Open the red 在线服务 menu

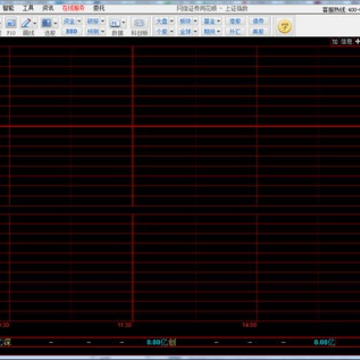(73, 8)
